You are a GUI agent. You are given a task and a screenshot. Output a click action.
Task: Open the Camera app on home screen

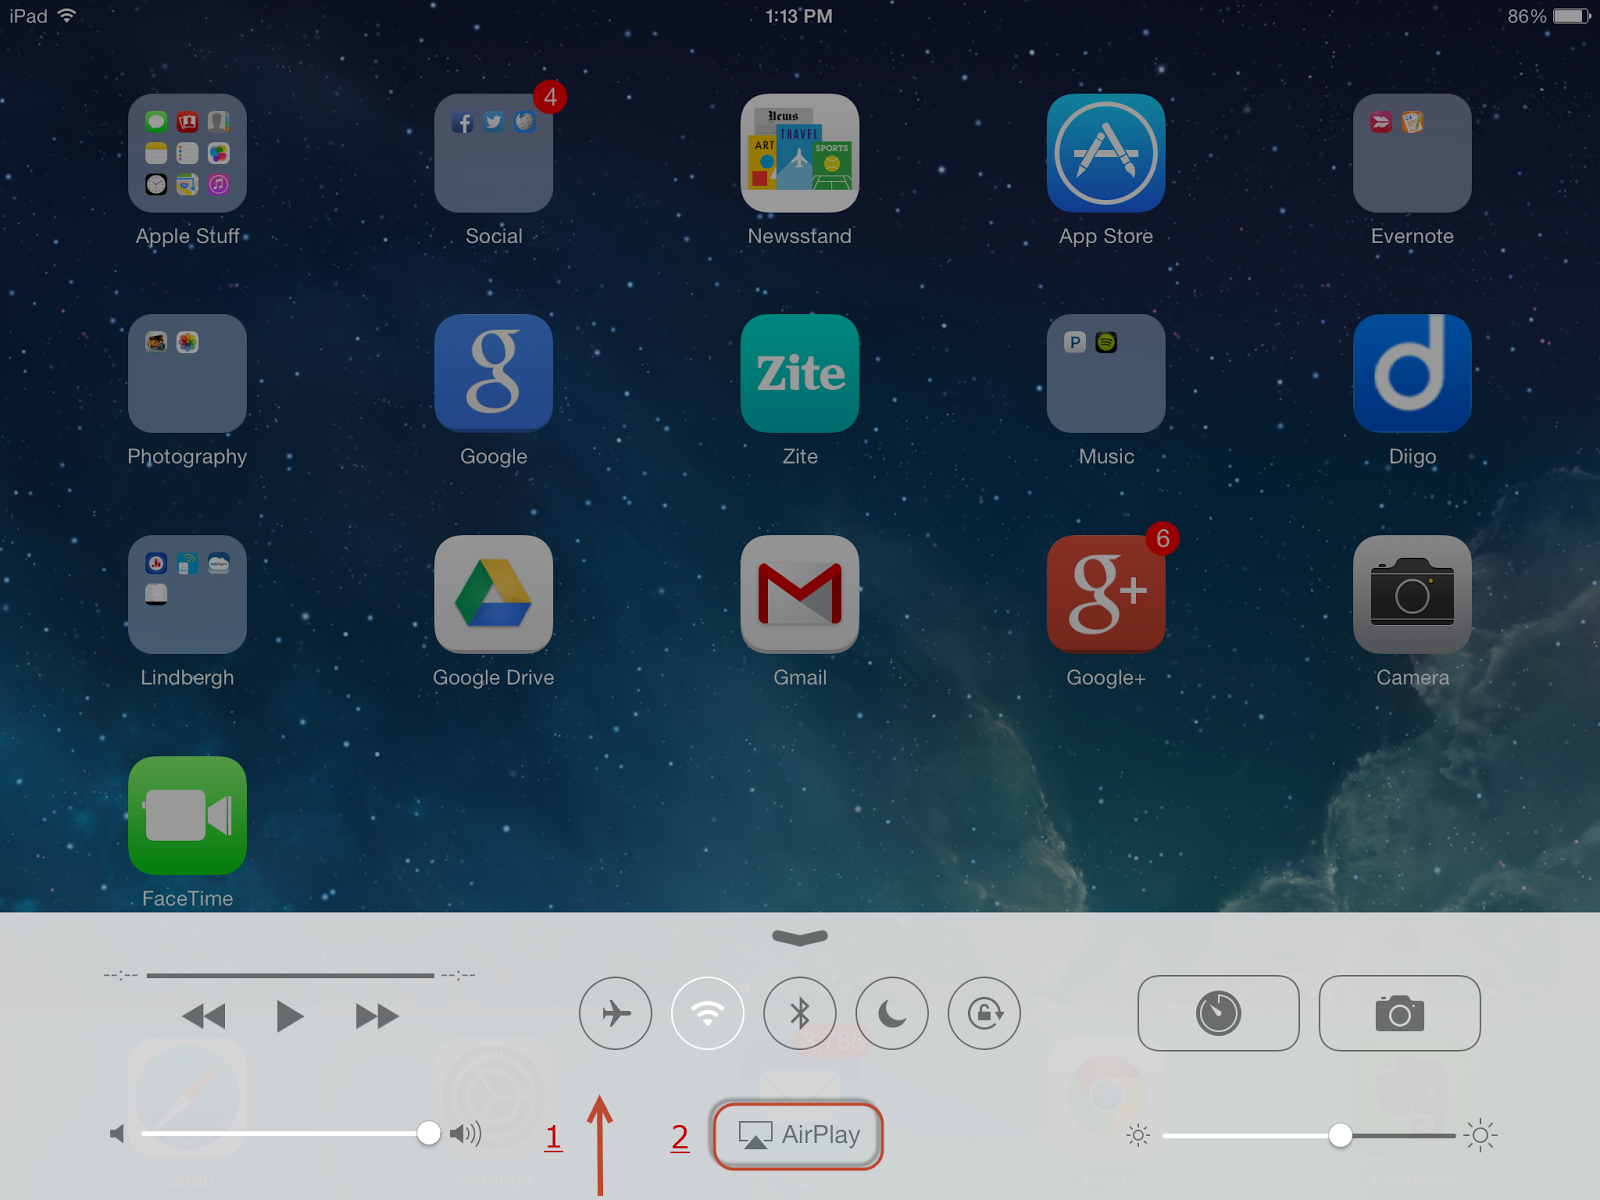pos(1412,595)
